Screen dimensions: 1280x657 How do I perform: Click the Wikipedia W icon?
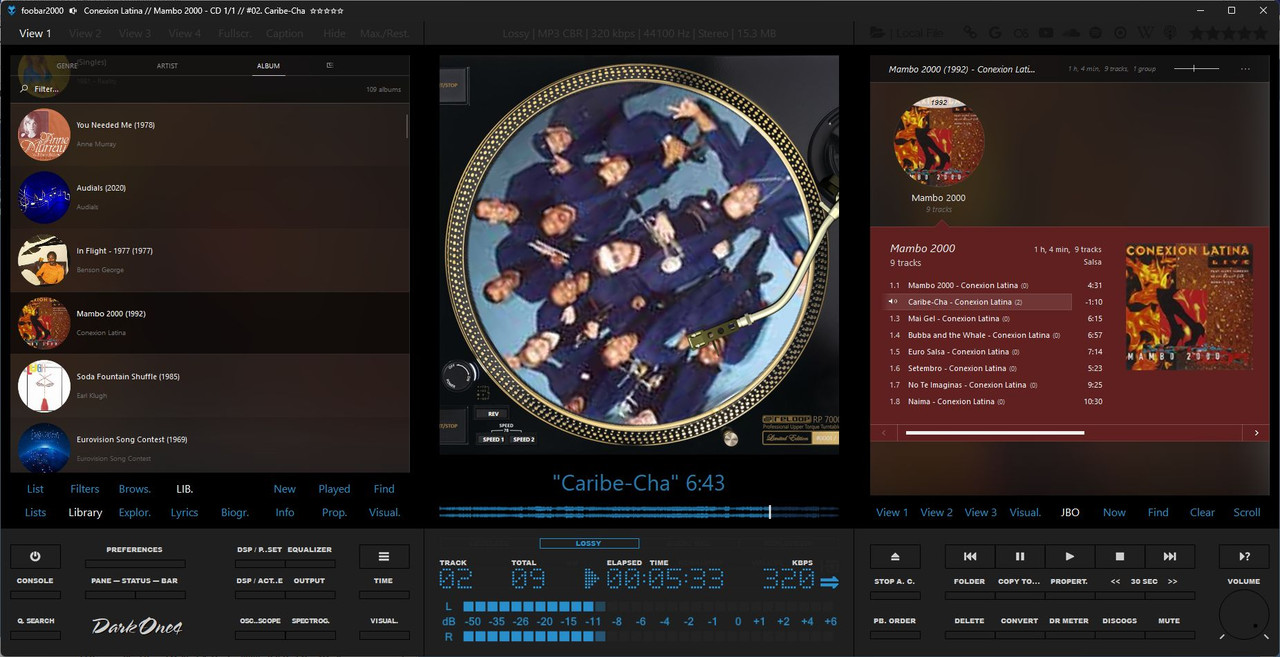coord(1145,33)
